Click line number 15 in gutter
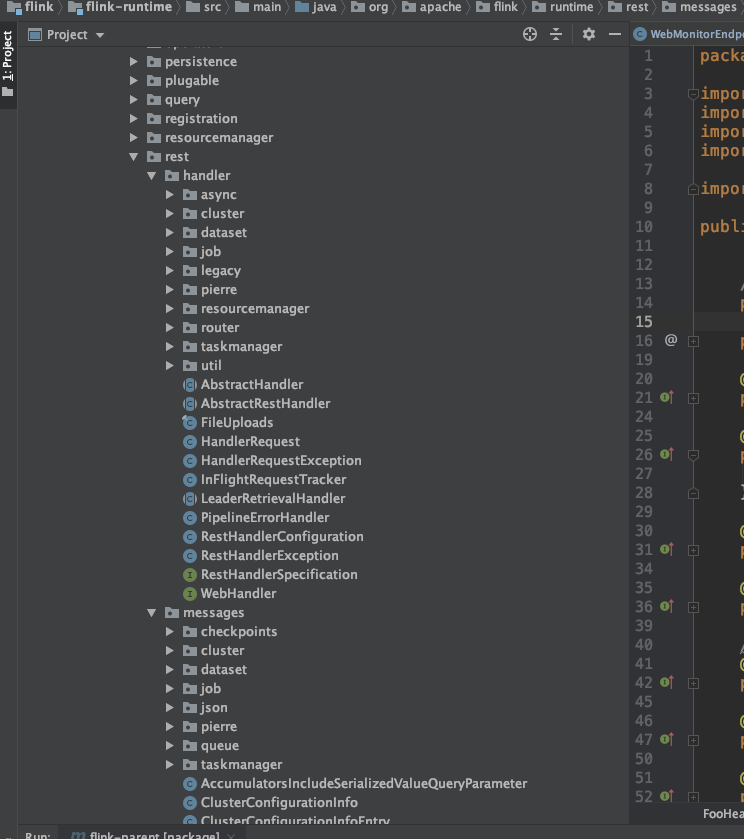Viewport: 744px width, 839px height. click(x=644, y=322)
